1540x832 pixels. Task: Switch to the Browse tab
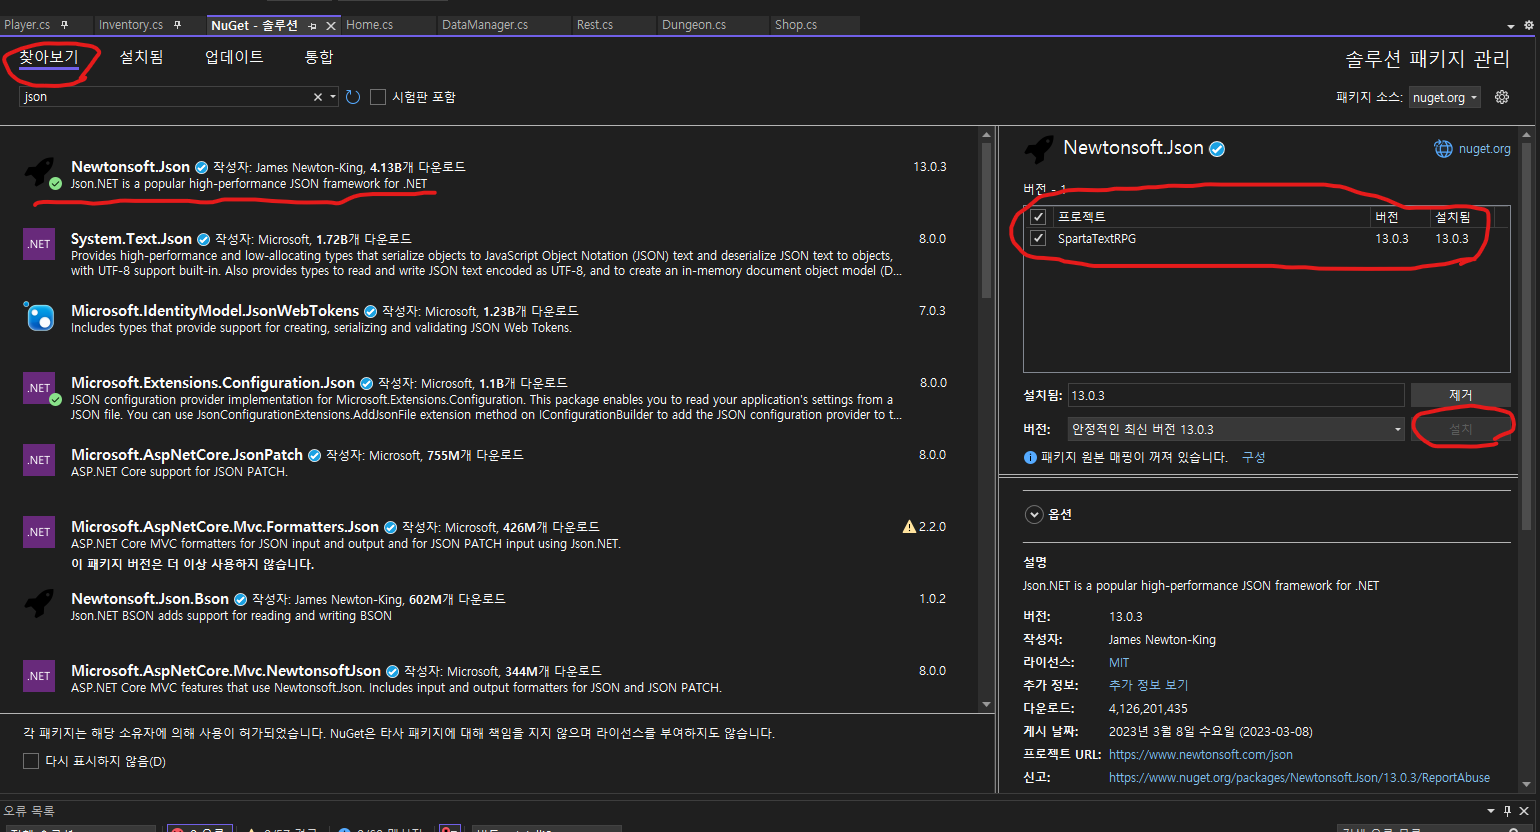49,57
